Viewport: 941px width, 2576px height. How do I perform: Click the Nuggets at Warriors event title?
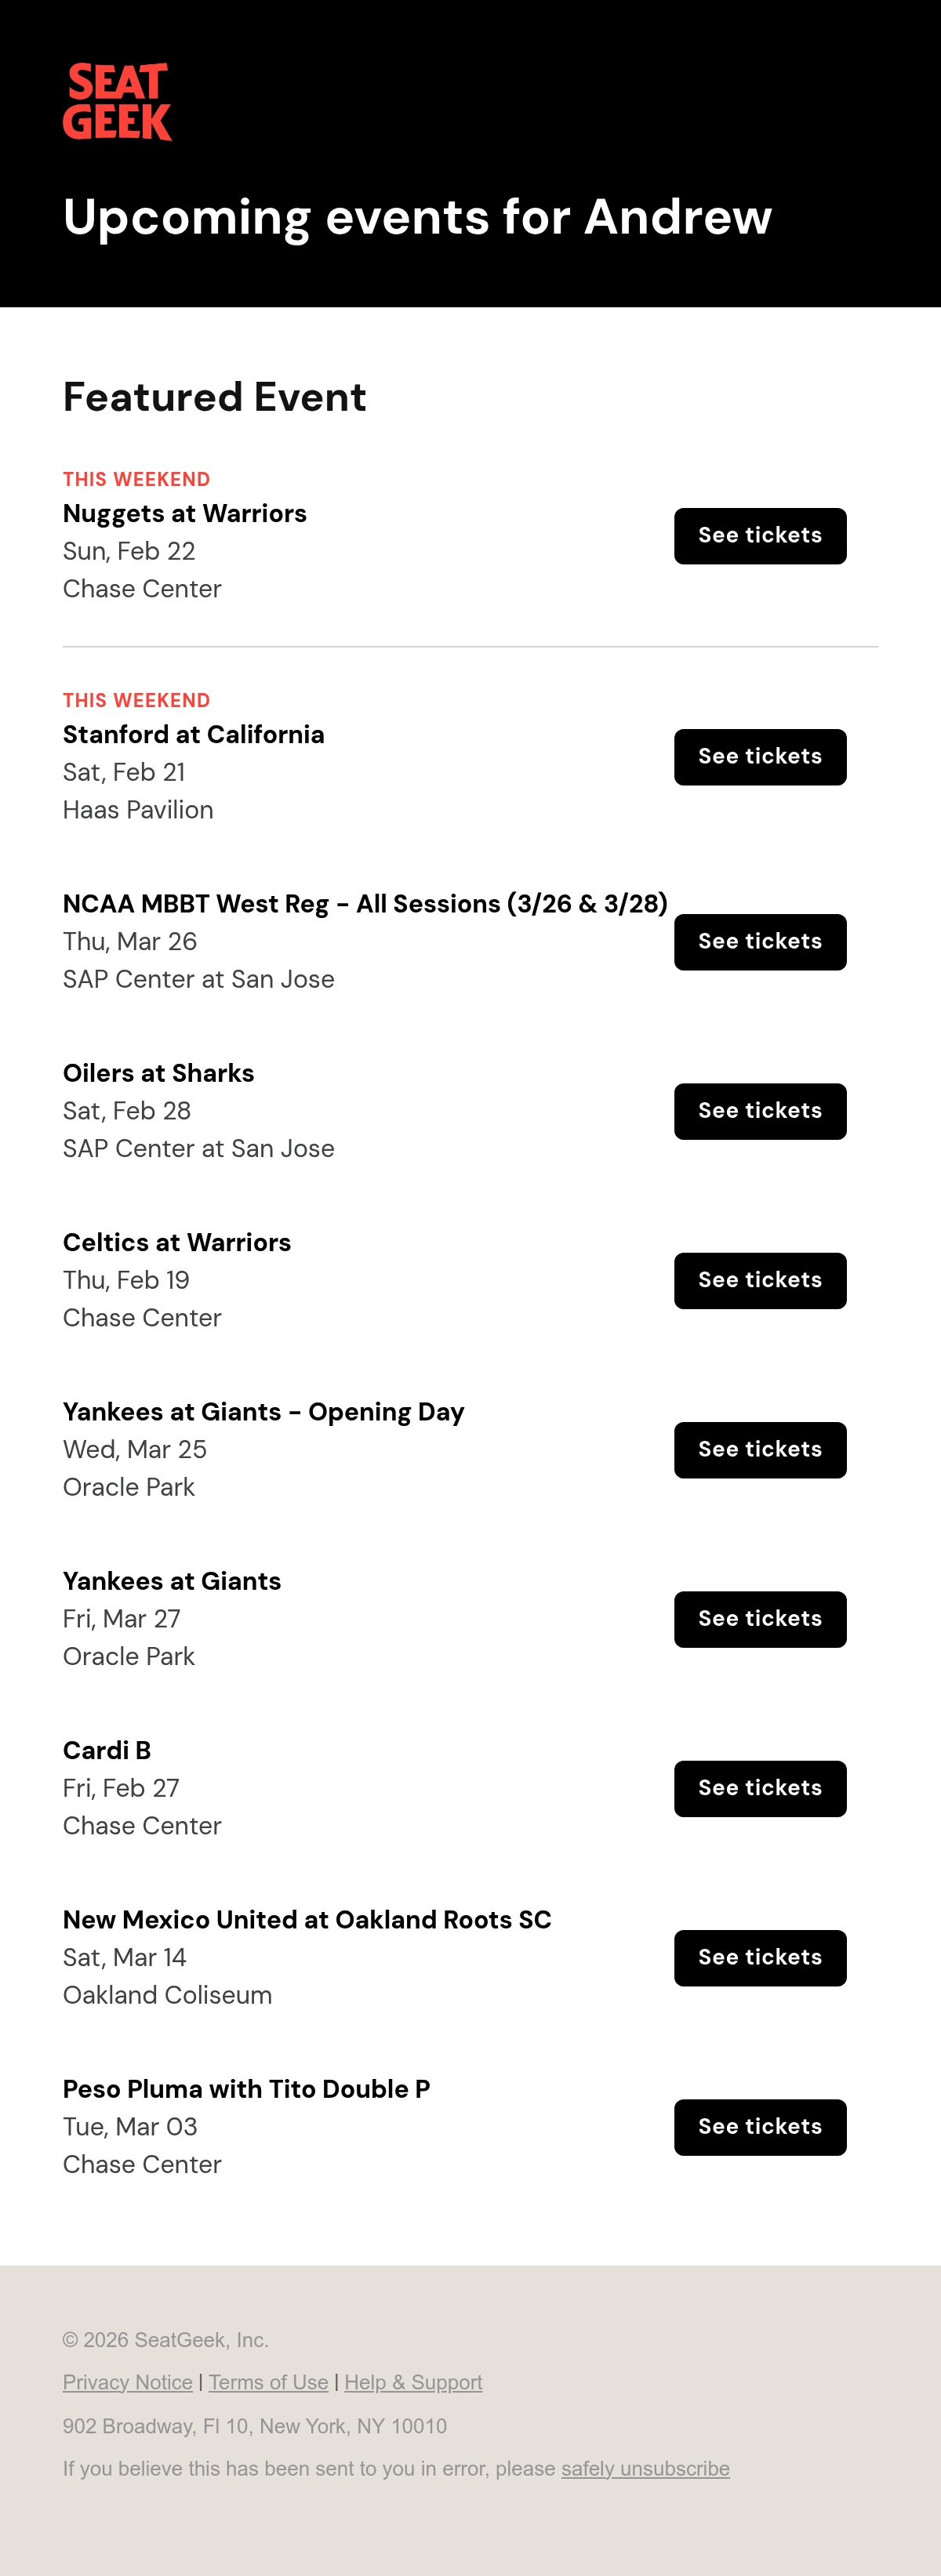pos(185,513)
